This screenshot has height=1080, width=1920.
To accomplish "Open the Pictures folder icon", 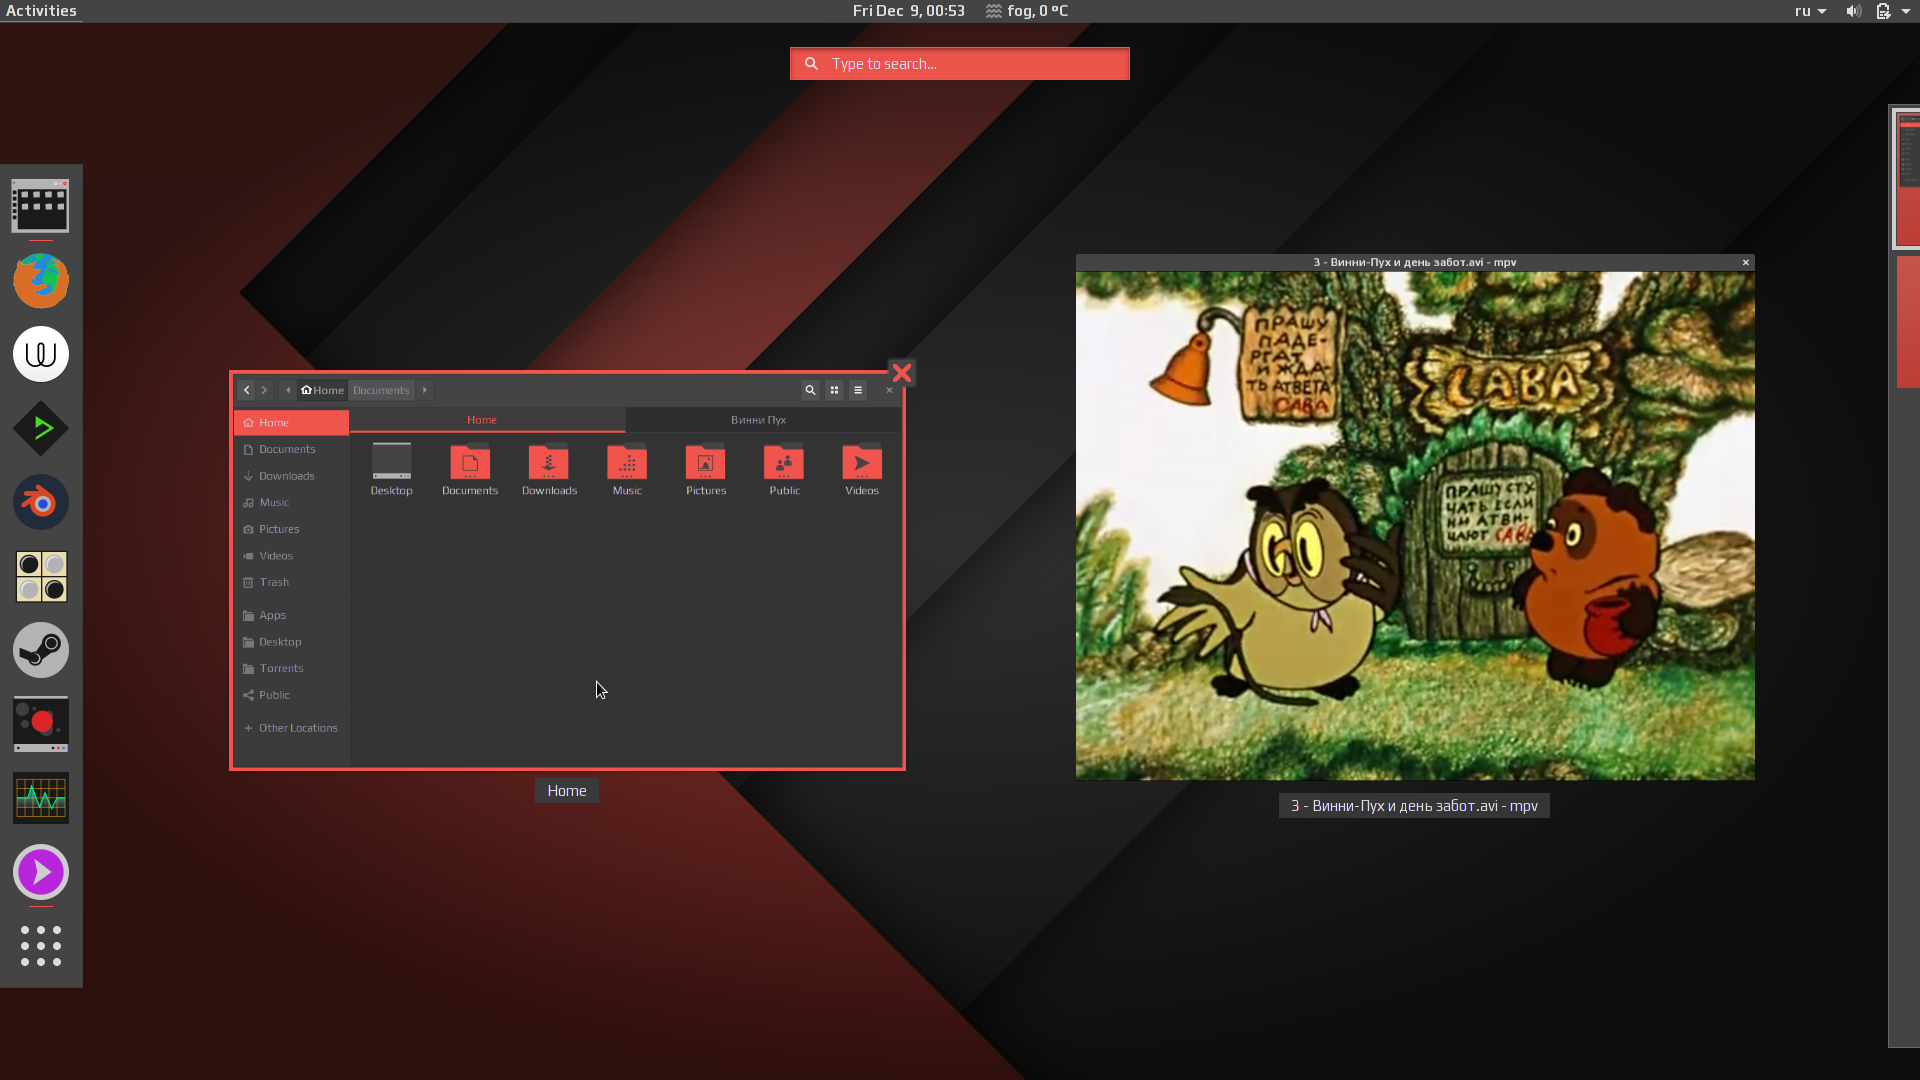I will (x=706, y=469).
